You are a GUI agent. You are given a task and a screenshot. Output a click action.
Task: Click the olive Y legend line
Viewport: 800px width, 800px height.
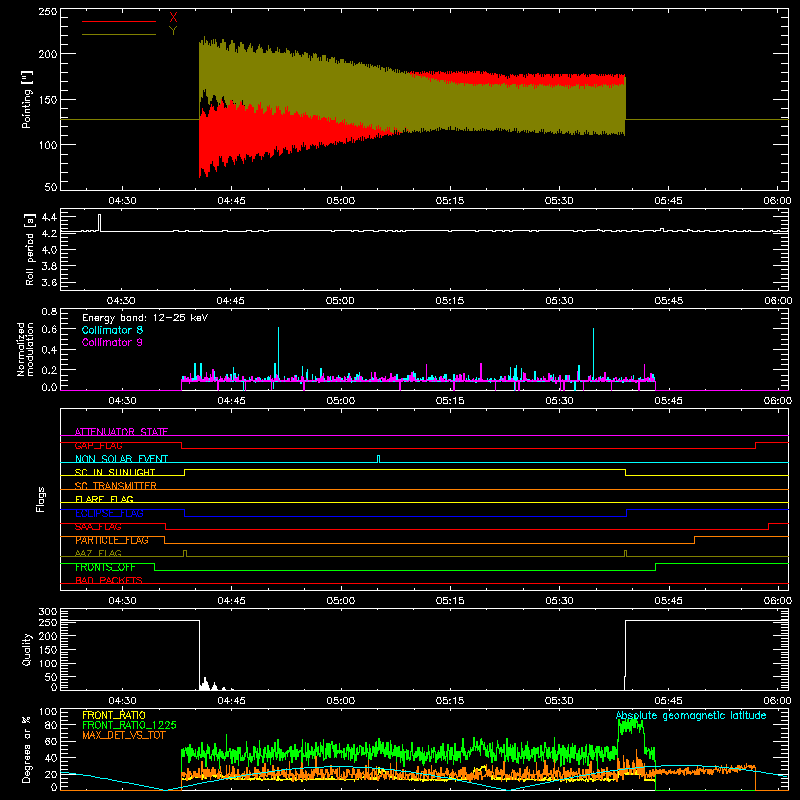coord(119,35)
